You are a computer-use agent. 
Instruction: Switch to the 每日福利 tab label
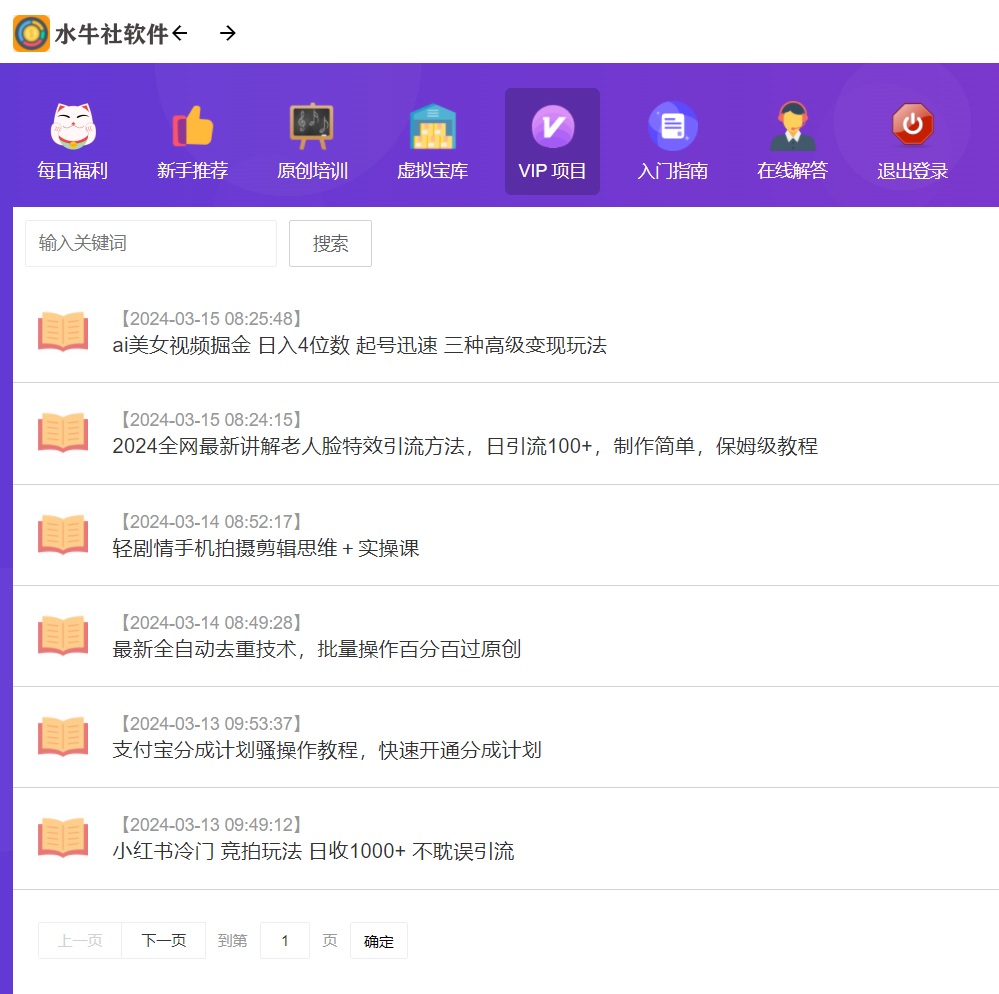73,171
